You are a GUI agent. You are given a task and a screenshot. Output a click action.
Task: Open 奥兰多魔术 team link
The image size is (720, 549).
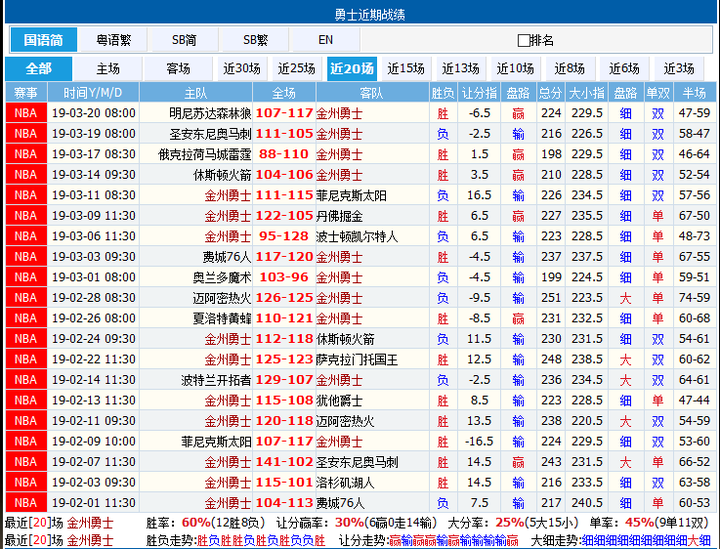[222, 277]
